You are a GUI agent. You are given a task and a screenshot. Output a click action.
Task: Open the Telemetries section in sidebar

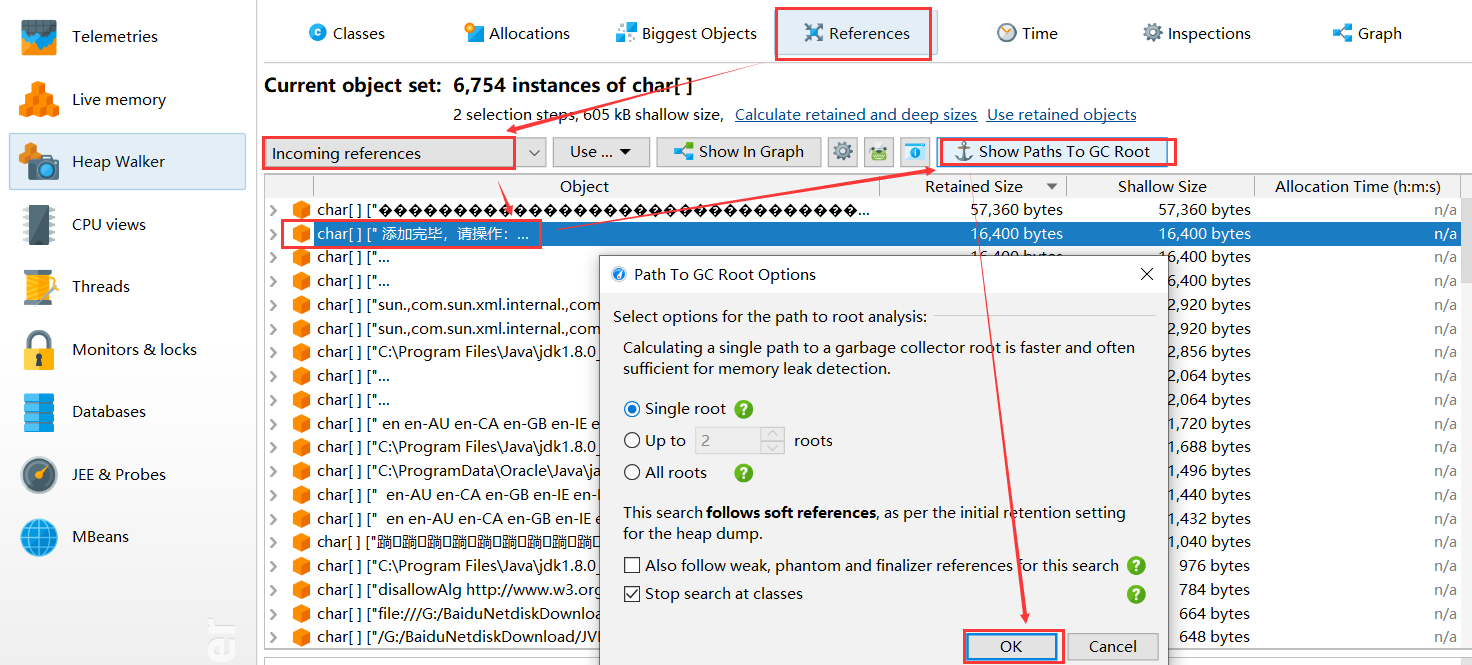[x=127, y=37]
